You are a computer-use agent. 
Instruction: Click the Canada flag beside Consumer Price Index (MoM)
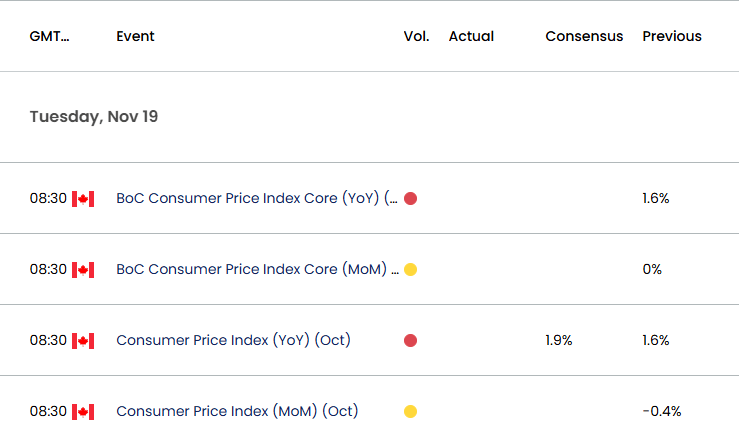[83, 412]
